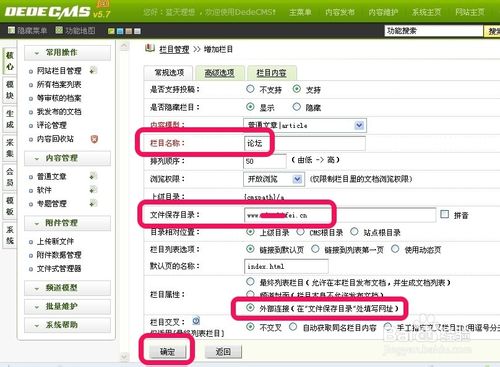This screenshot has height=367, width=500.
Task: Open 所有档案列表 in the sidebar
Action: pos(59,84)
